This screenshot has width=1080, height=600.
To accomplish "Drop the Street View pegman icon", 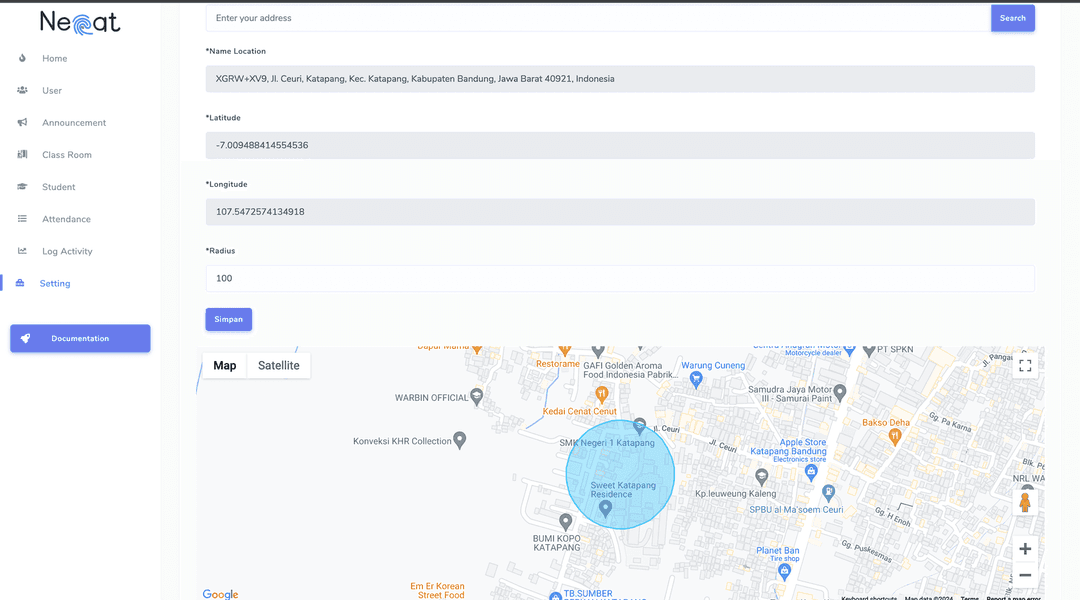I will click(1024, 502).
